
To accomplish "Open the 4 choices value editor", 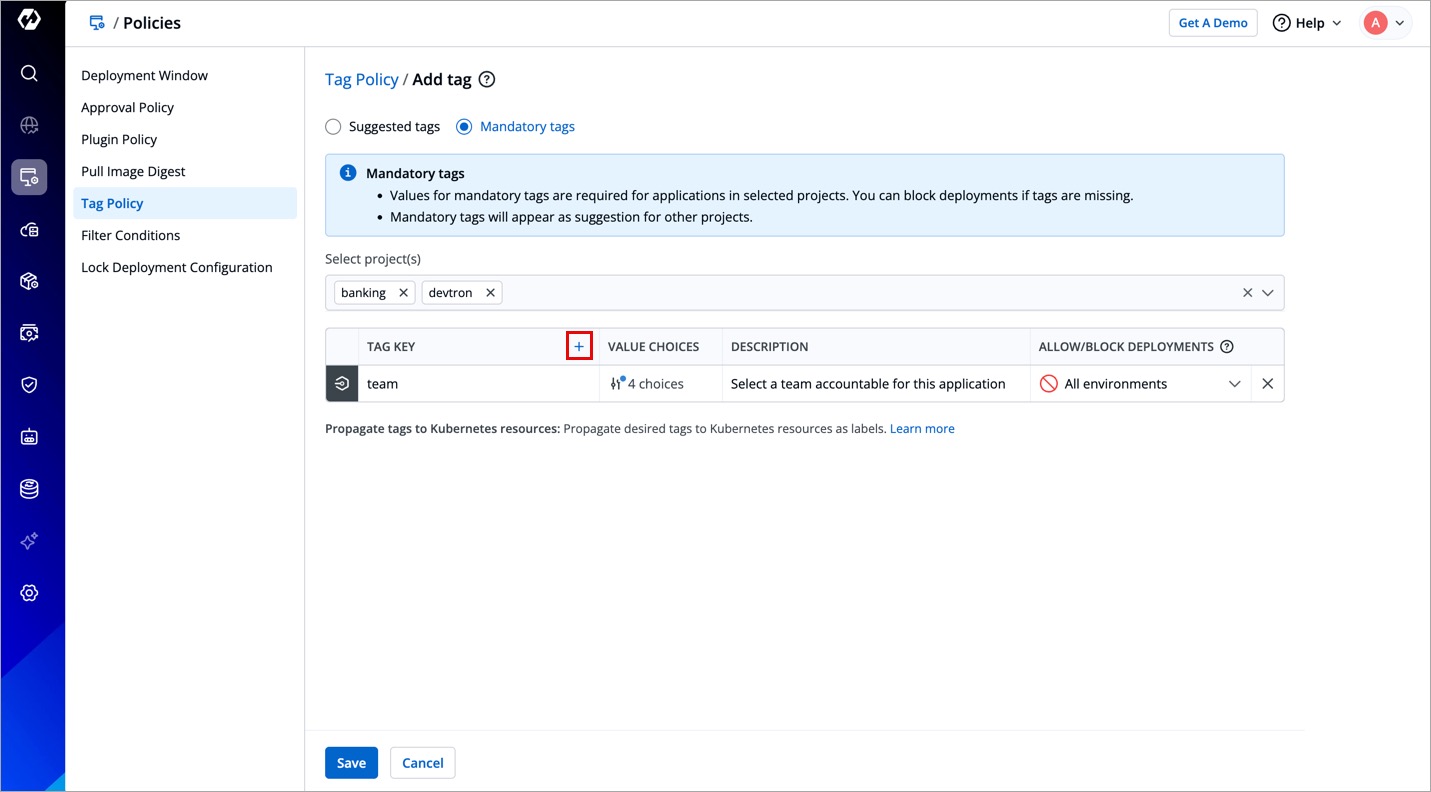I will [648, 384].
